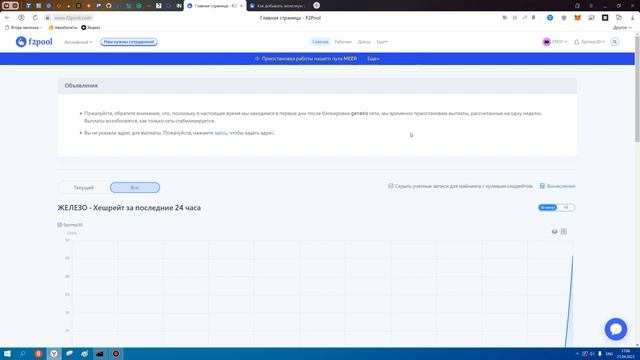Close the active F2Pool browser tab

(x=241, y=6)
